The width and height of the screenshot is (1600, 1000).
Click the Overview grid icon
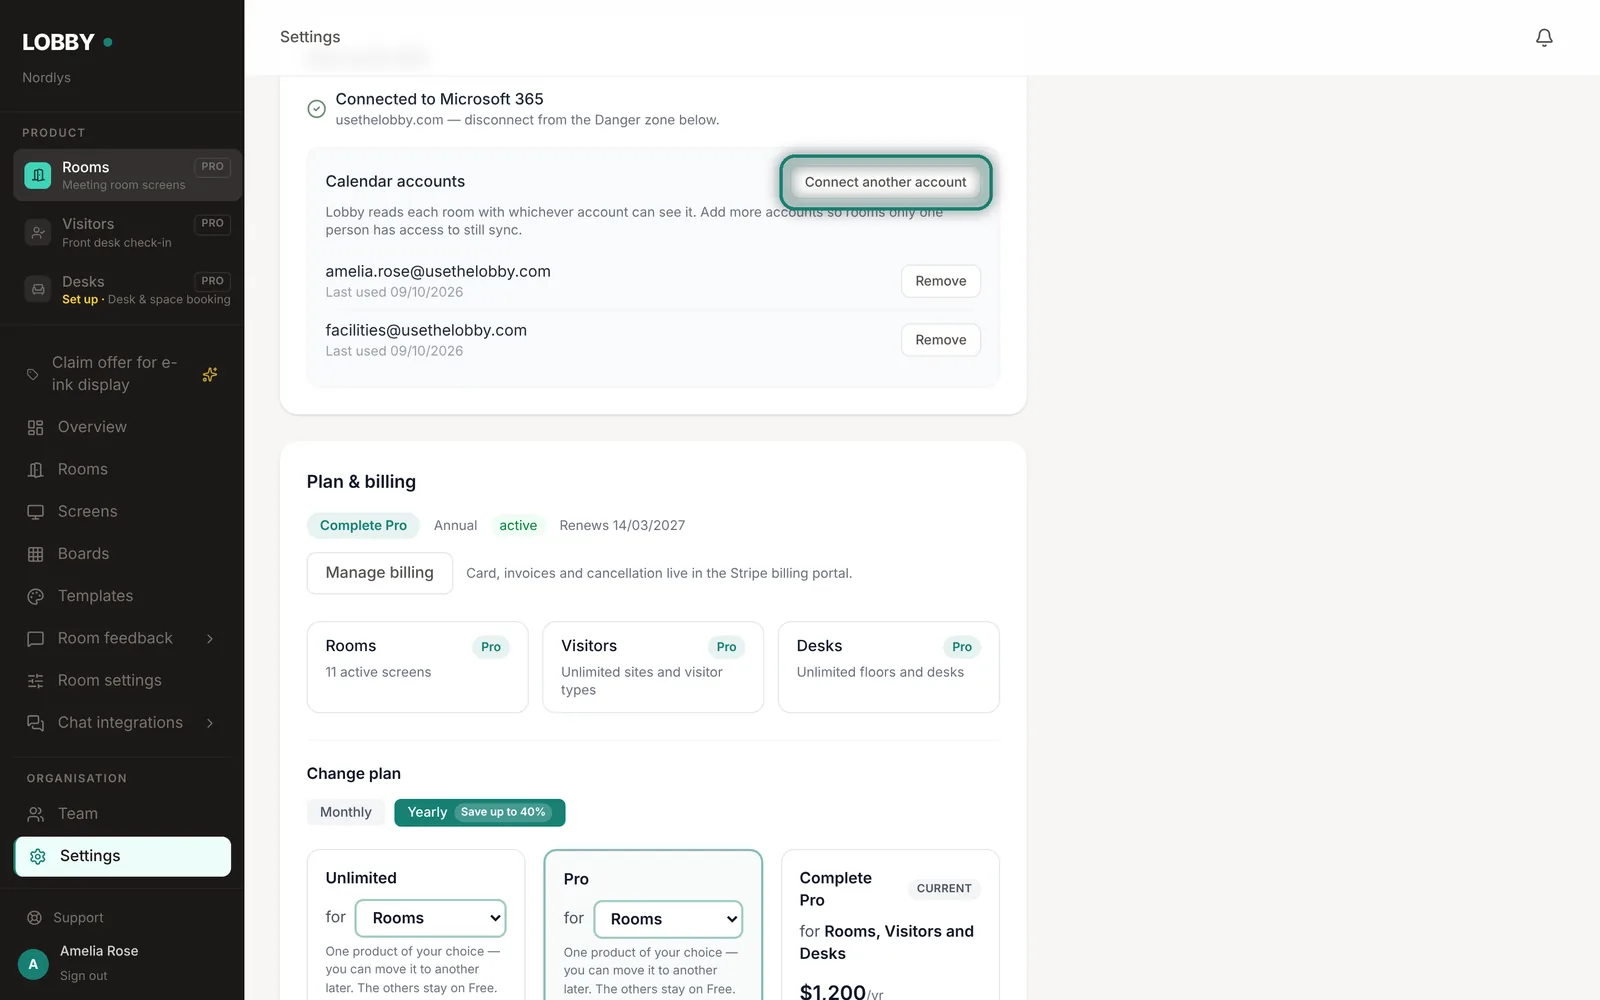tap(36, 427)
